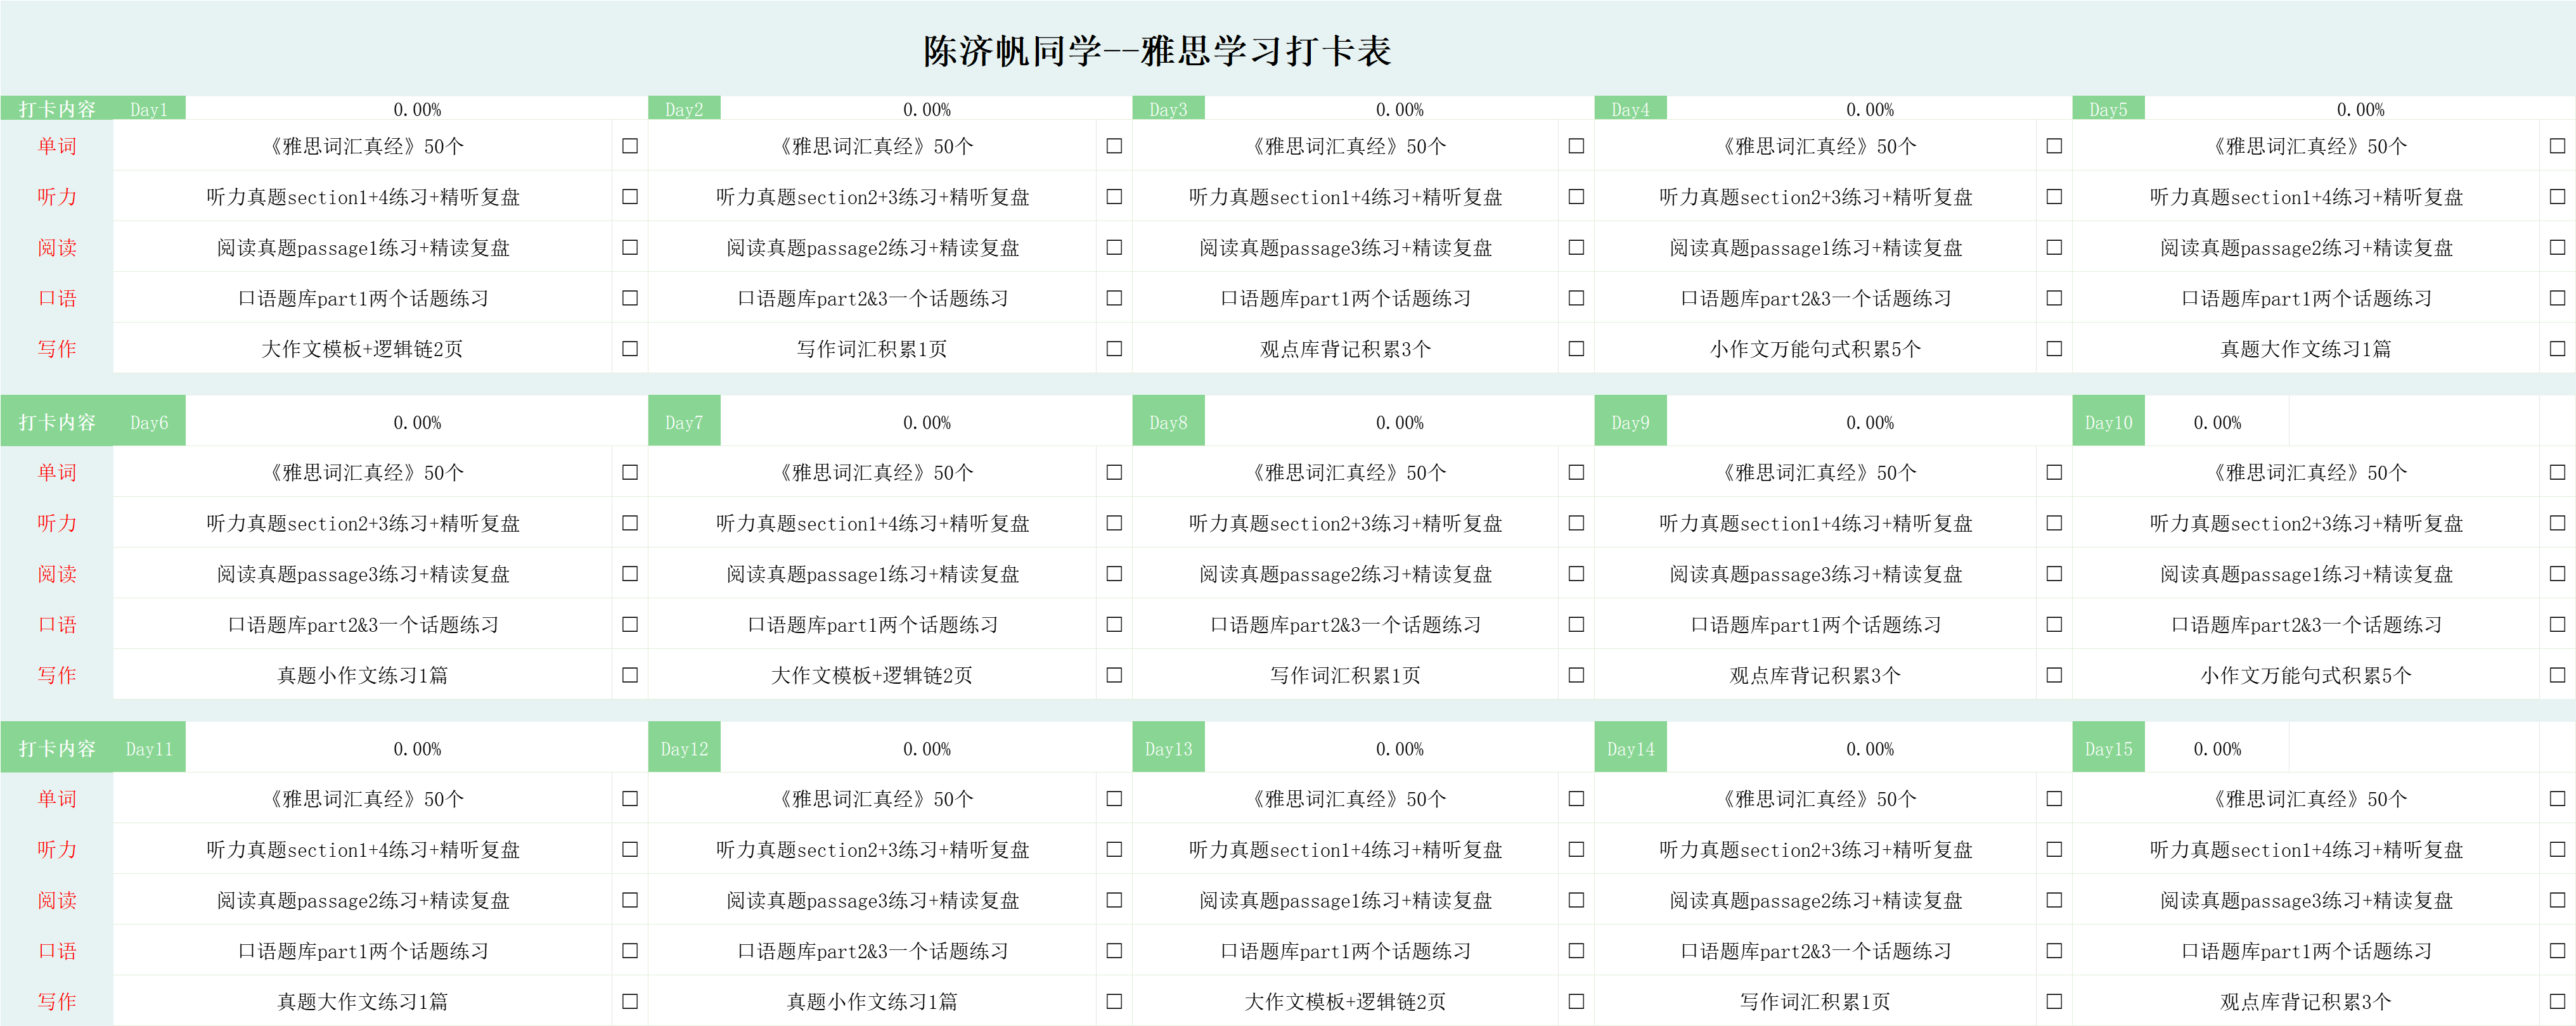Viewport: 2576px width, 1026px height.
Task: Tick Day14 单词 checkbox
Action: click(2054, 799)
